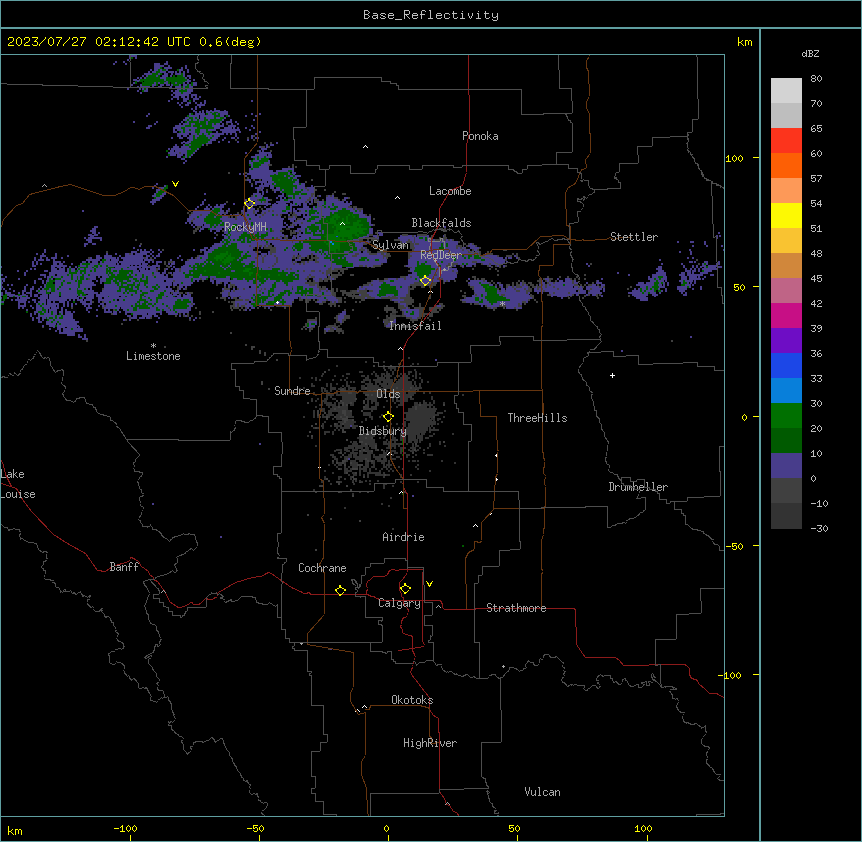Select the yellow diamond marker between Olds and Didsbury
The height and width of the screenshot is (842, 862).
[x=389, y=417]
